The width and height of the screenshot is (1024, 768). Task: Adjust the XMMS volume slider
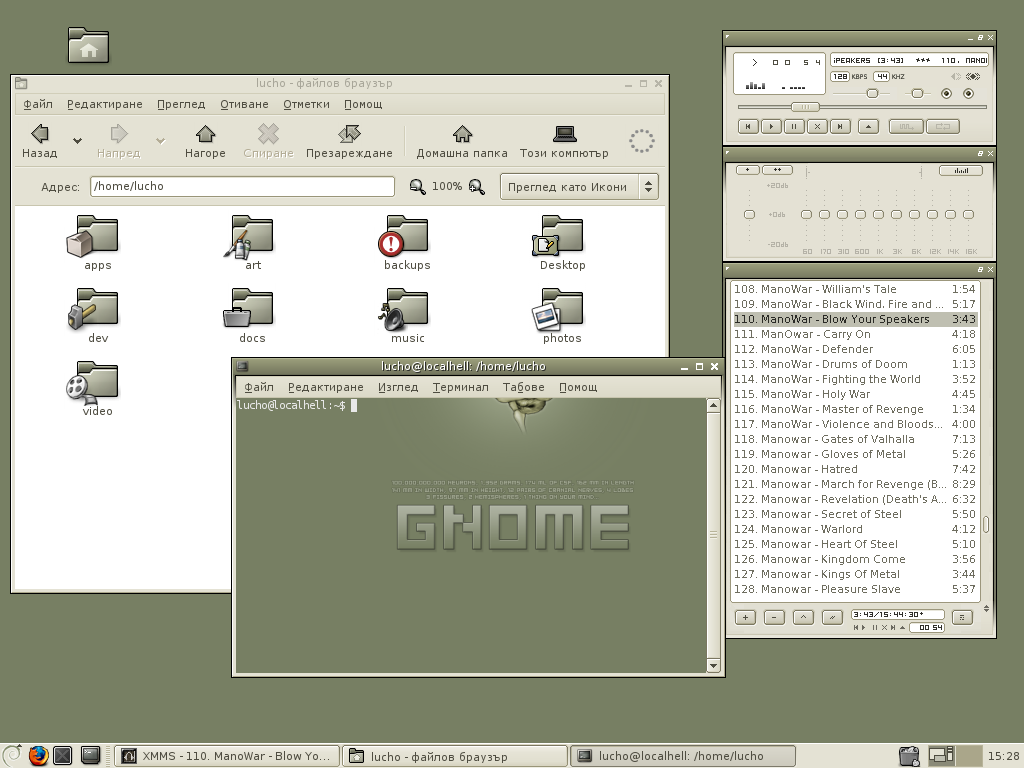(872, 93)
